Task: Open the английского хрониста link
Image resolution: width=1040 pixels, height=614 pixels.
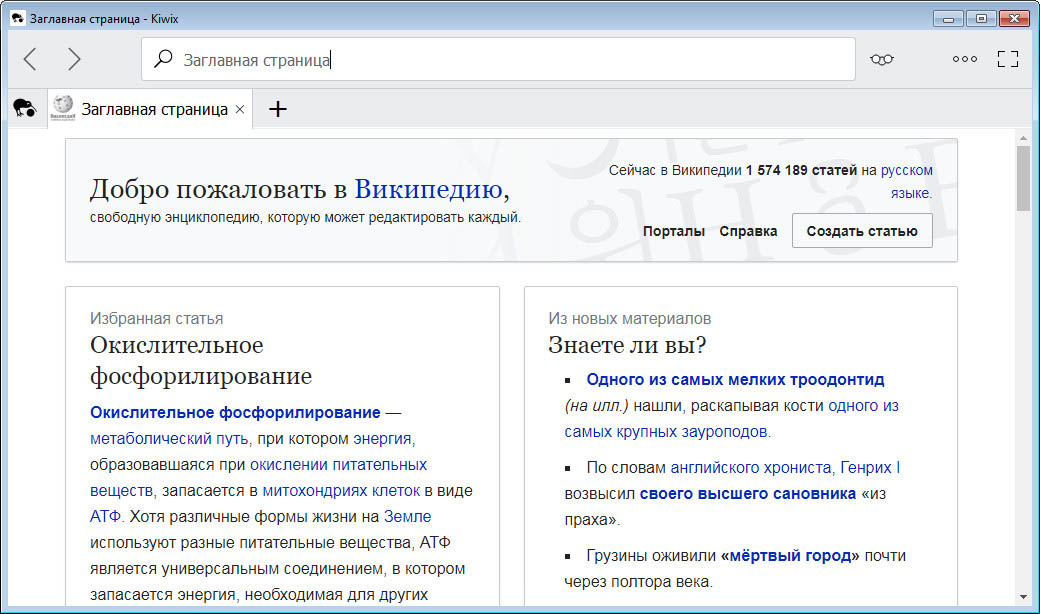Action: tap(751, 468)
